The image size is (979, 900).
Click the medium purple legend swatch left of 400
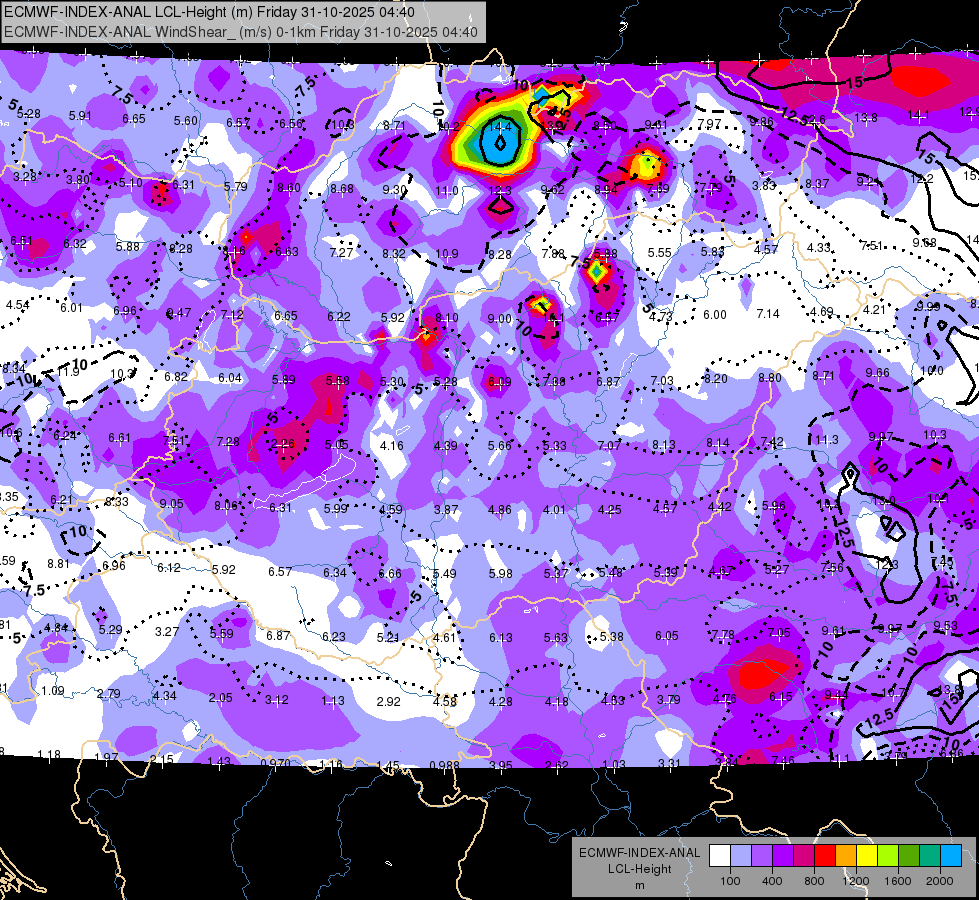tap(762, 856)
